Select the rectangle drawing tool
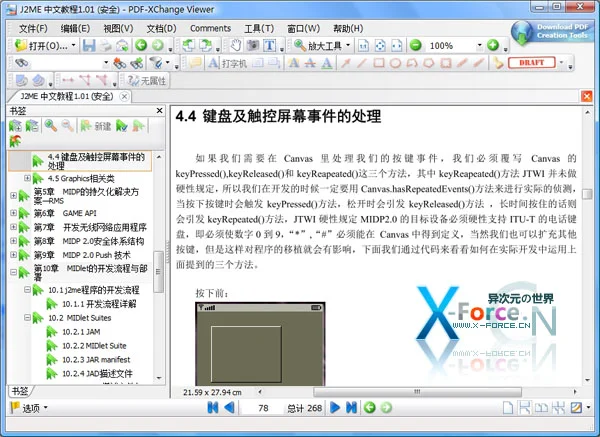Viewport: 600px width, 437px height. pos(379,63)
